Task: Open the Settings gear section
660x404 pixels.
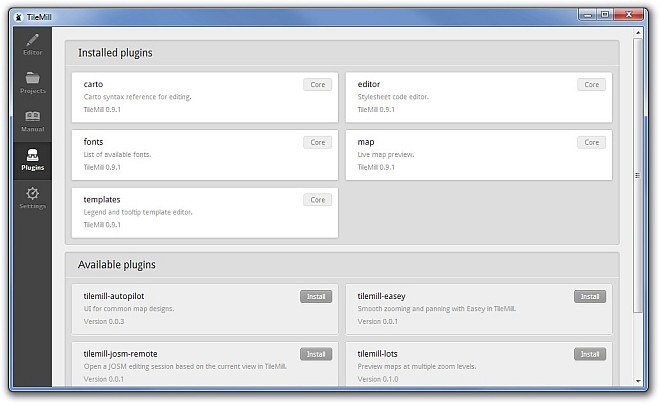Action: [x=32, y=199]
